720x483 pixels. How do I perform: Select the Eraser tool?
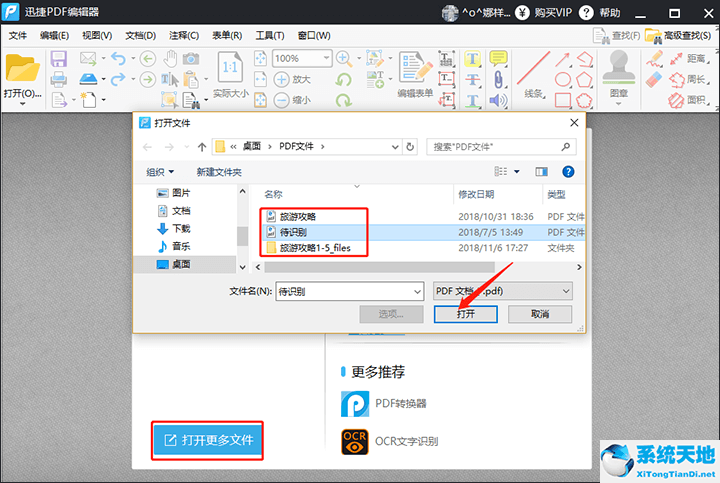654,79
